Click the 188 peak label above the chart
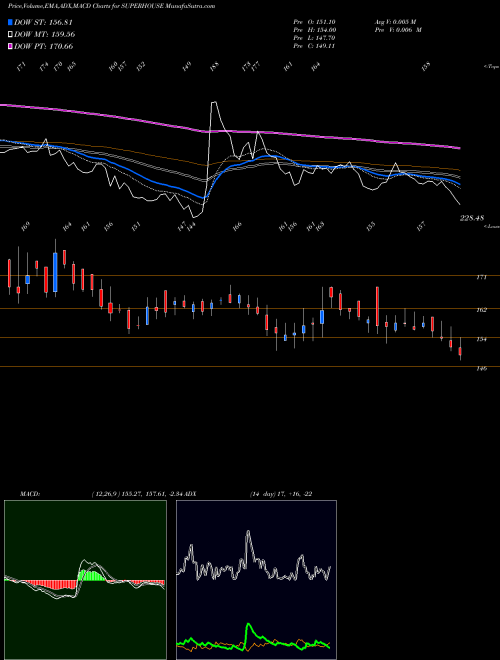The height and width of the screenshot is (660, 500). tap(215, 66)
